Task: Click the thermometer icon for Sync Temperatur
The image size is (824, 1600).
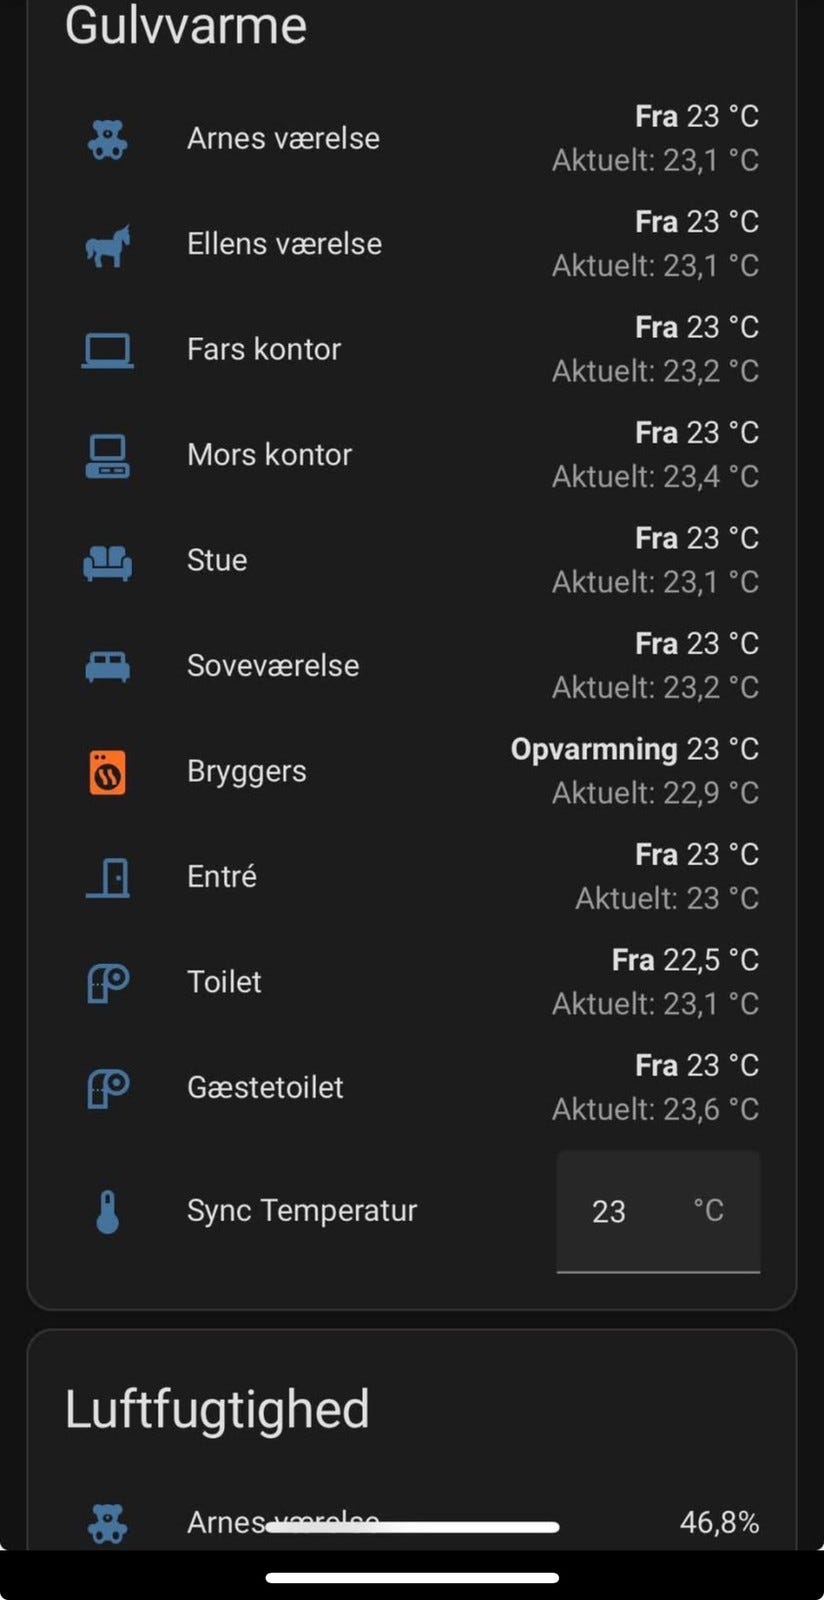Action: pos(108,1211)
